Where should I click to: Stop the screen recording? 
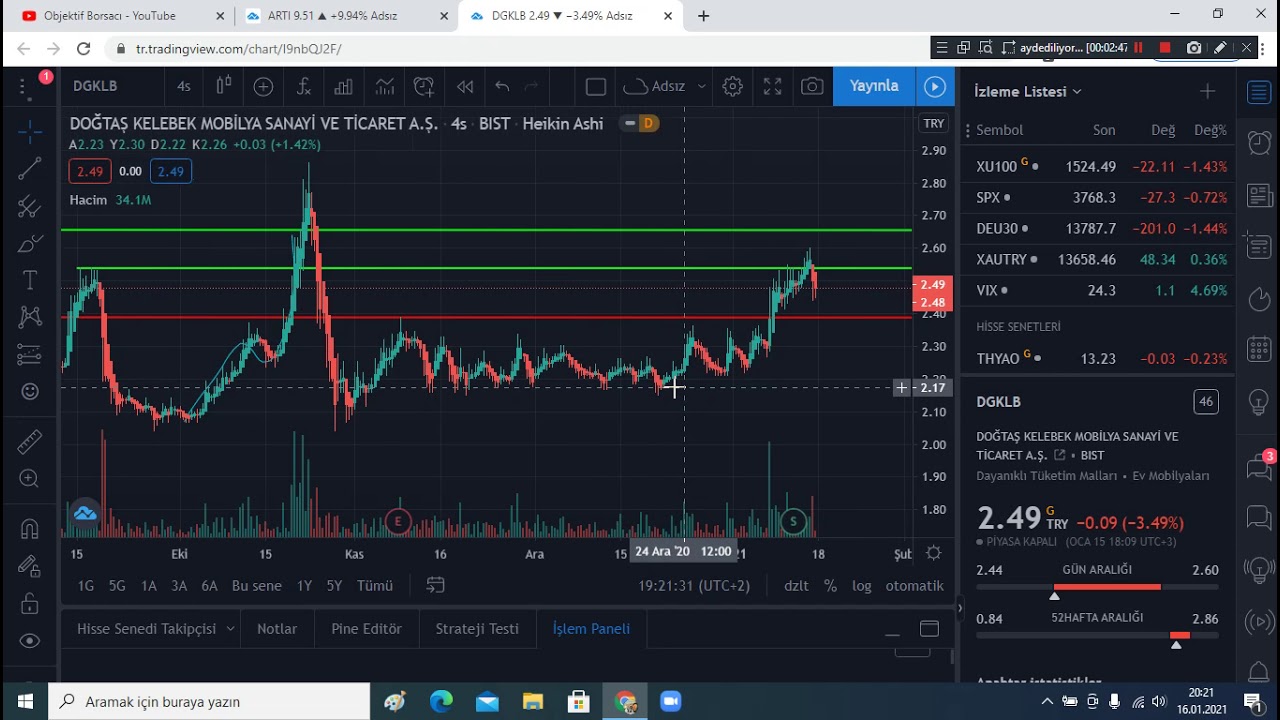coord(1164,47)
